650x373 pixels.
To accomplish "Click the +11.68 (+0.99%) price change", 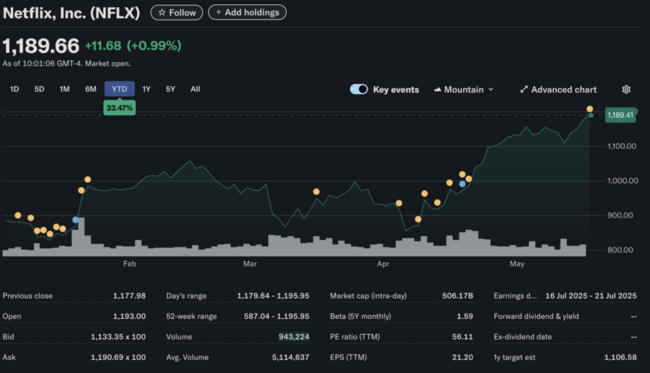I will pos(133,46).
